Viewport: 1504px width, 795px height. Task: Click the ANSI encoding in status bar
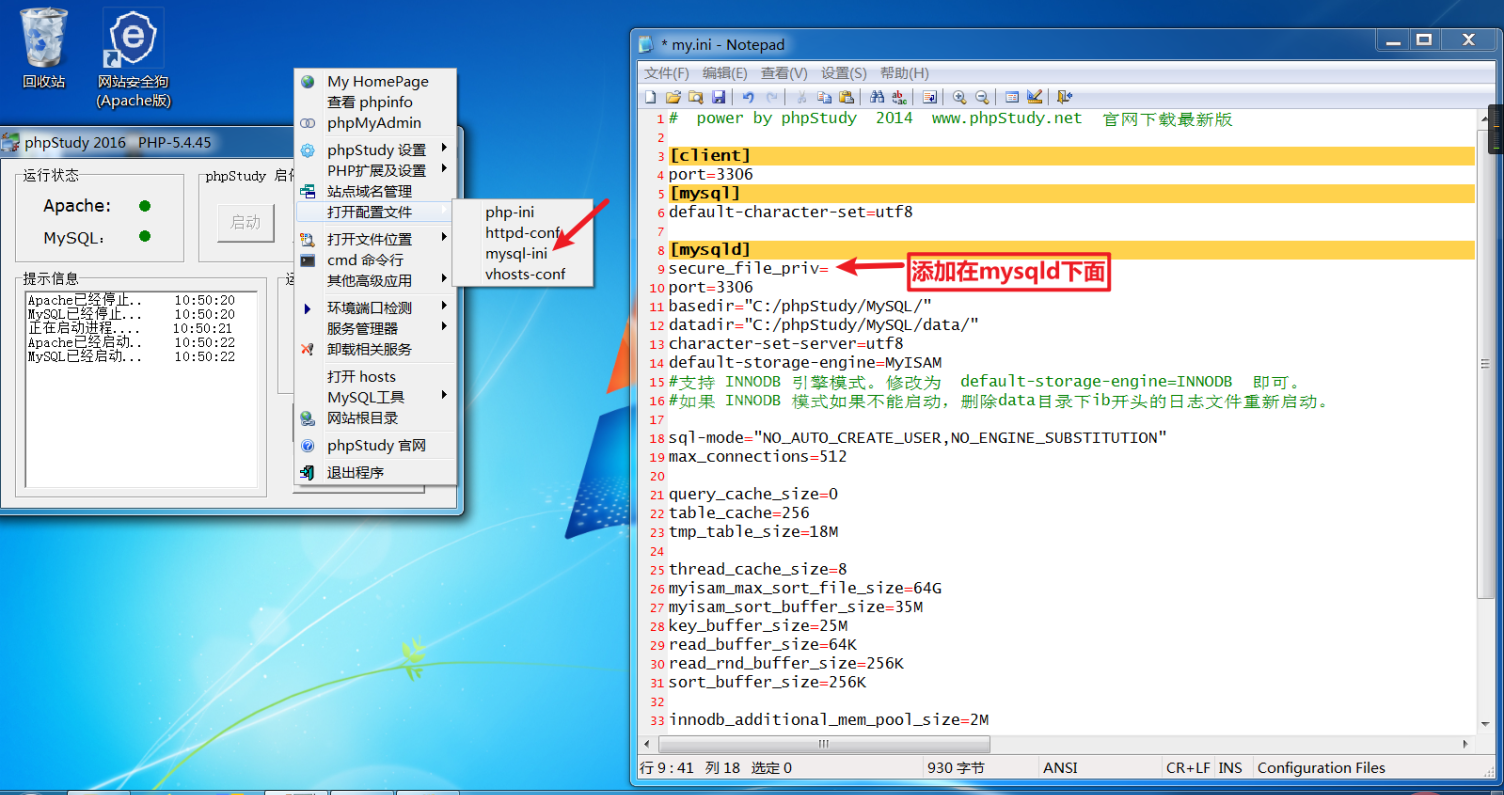pyautogui.click(x=1060, y=768)
